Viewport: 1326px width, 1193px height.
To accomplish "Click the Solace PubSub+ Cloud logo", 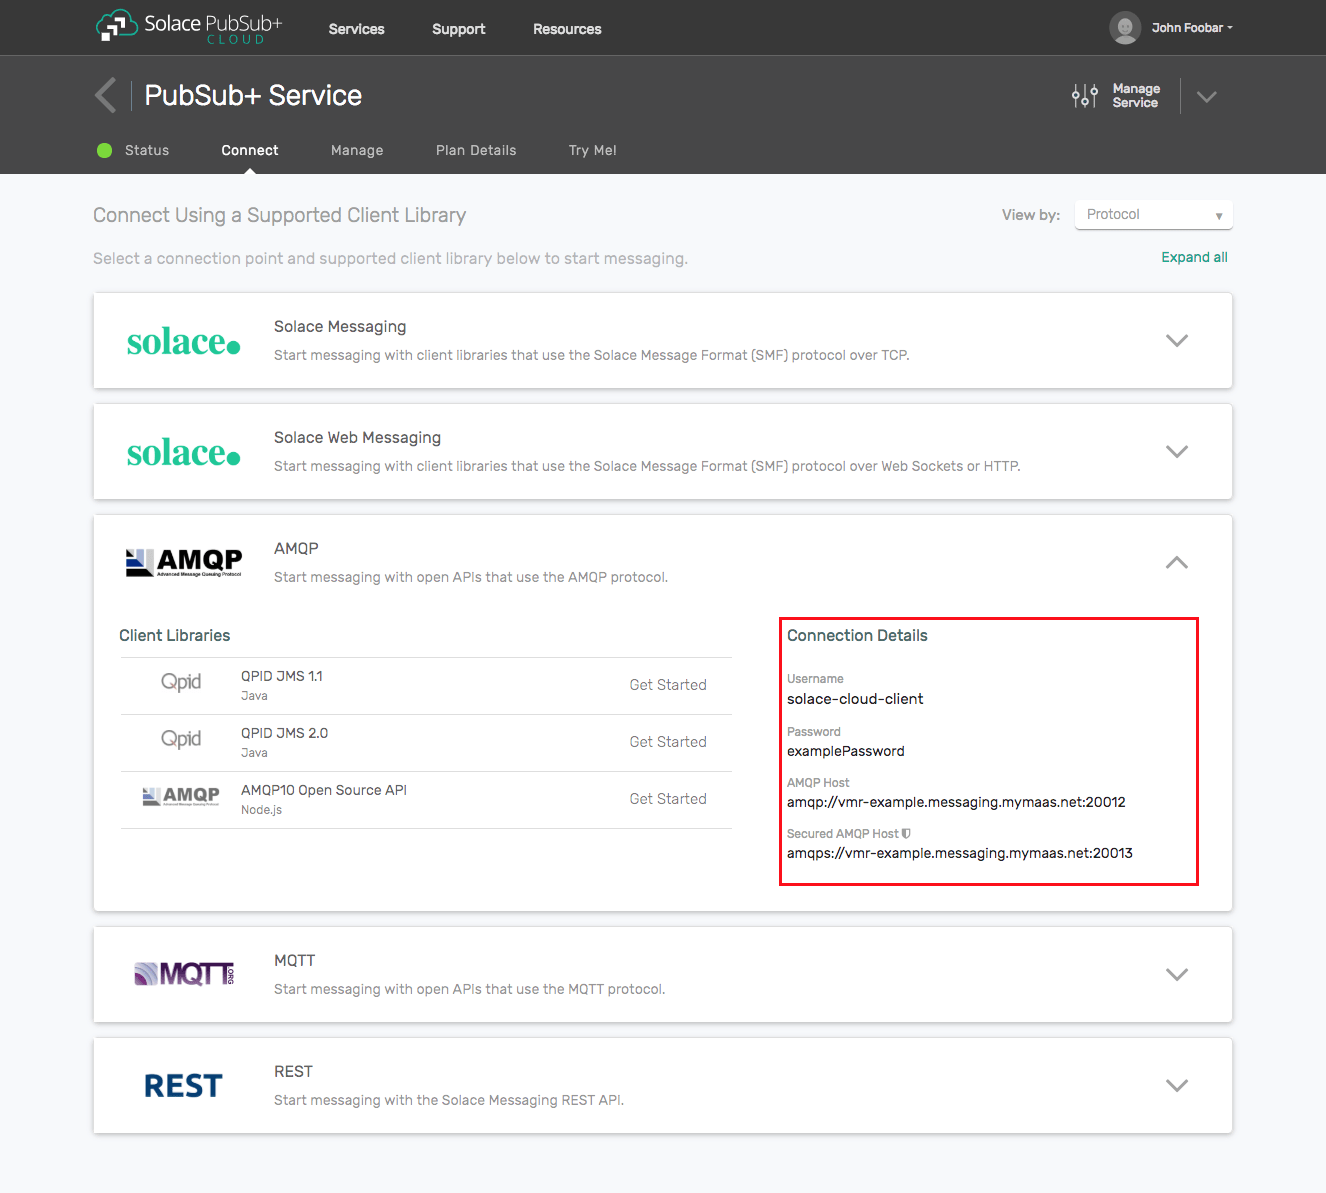I will click(189, 27).
